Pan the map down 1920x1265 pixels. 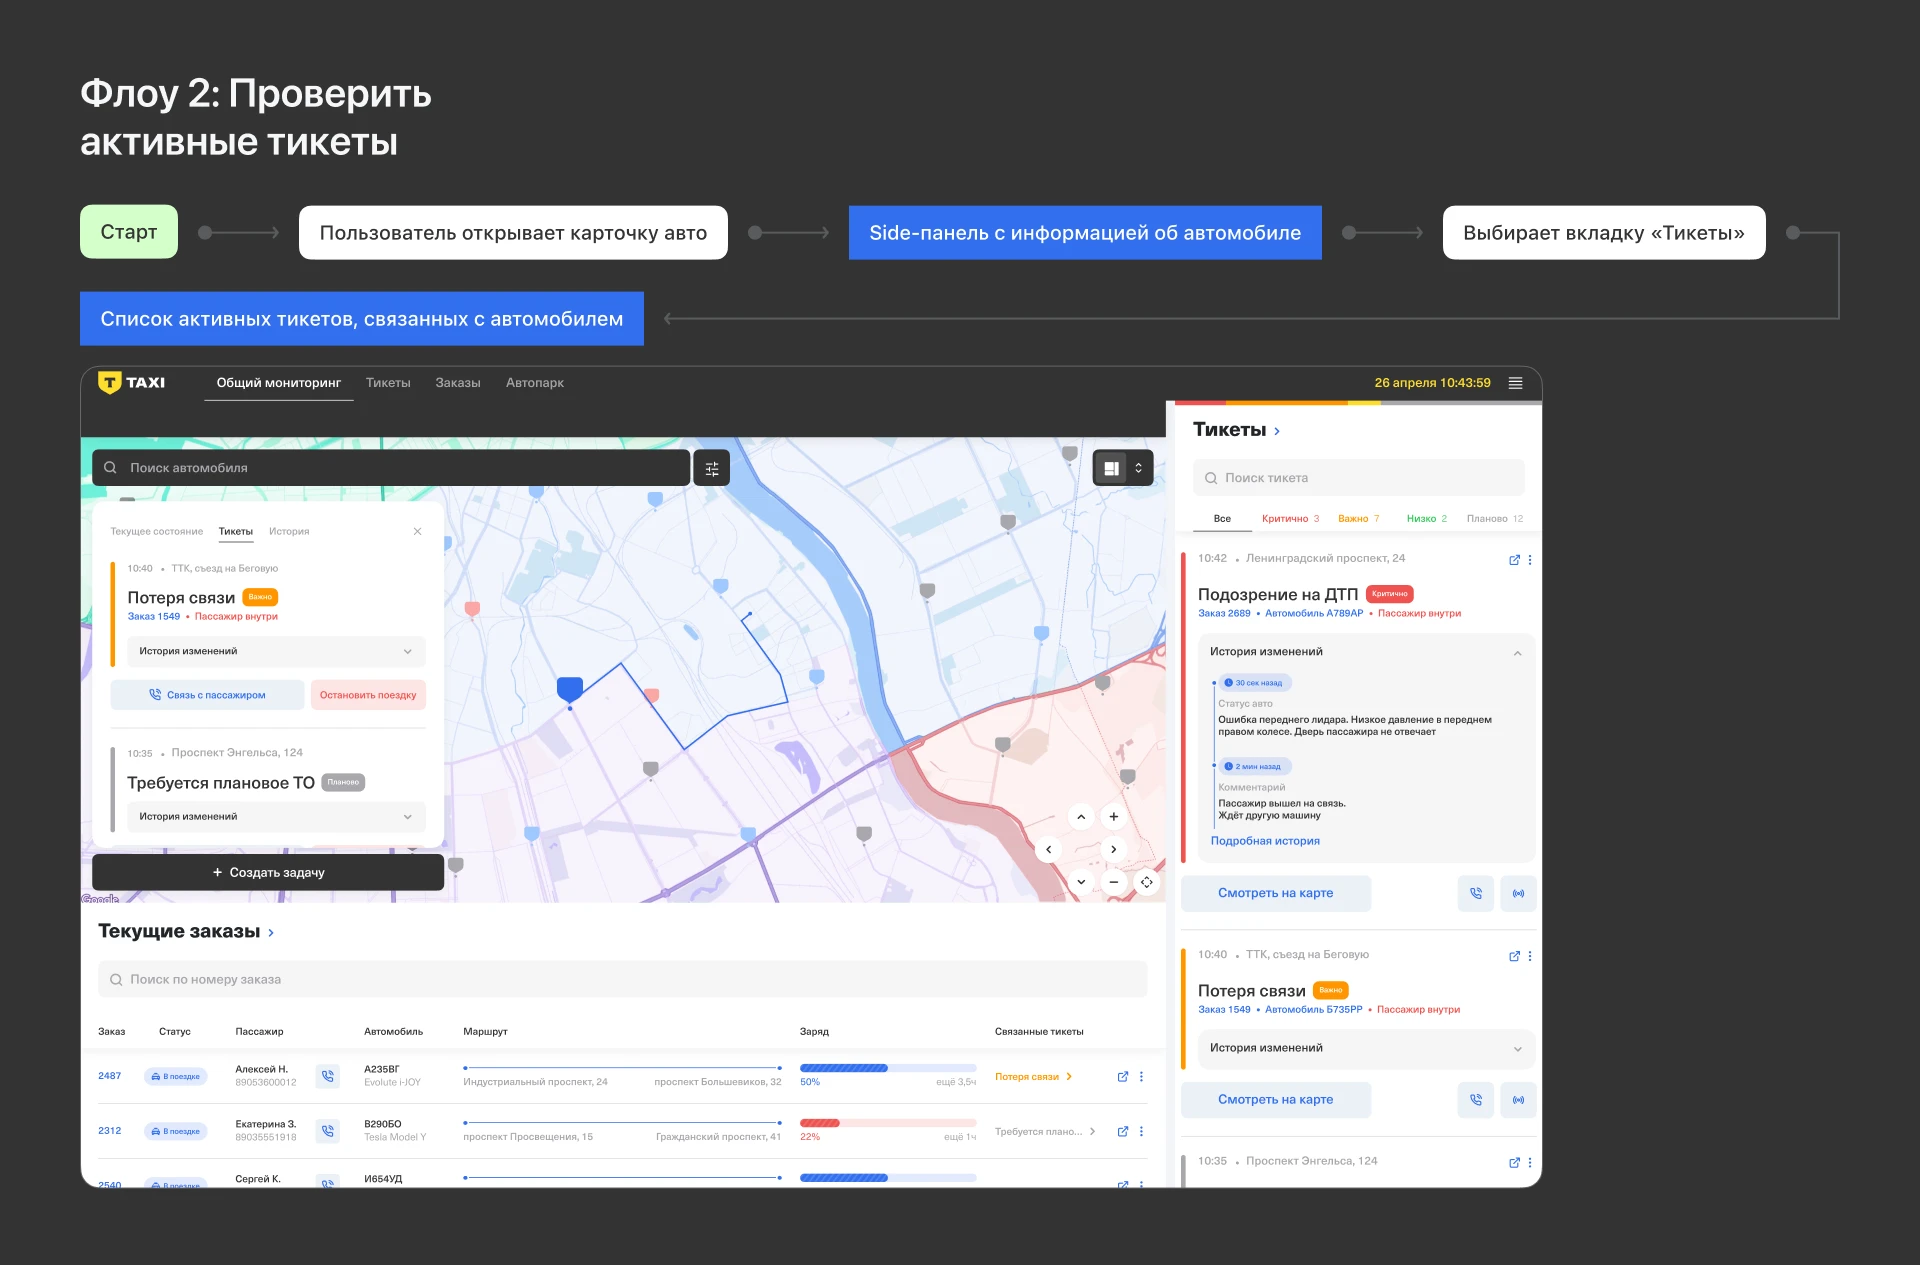(x=1081, y=882)
